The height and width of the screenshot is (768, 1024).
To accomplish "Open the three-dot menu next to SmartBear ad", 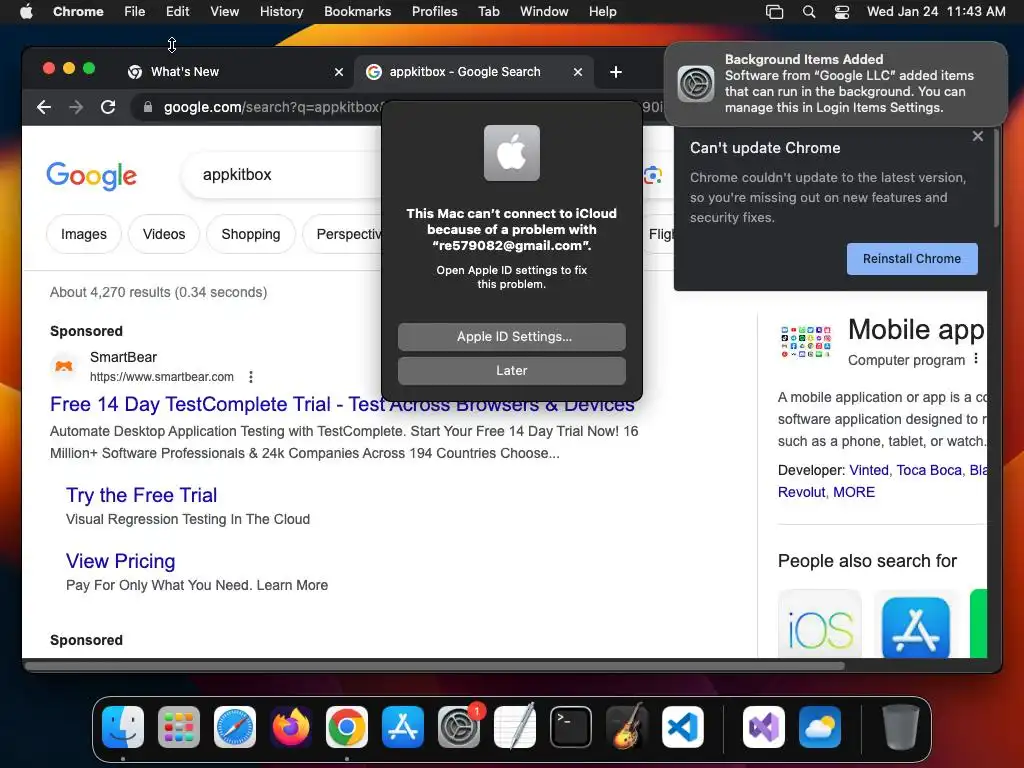I will [251, 377].
